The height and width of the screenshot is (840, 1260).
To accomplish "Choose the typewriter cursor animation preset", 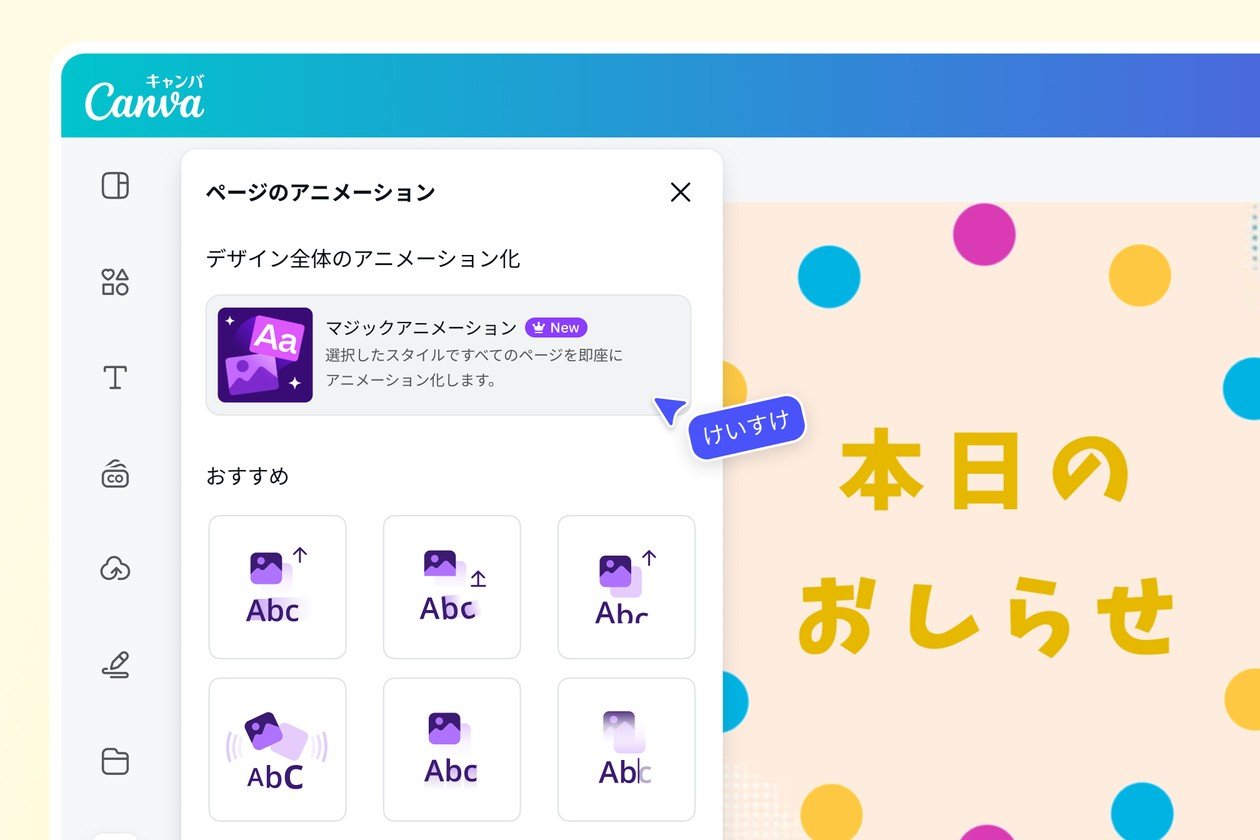I will (x=626, y=749).
